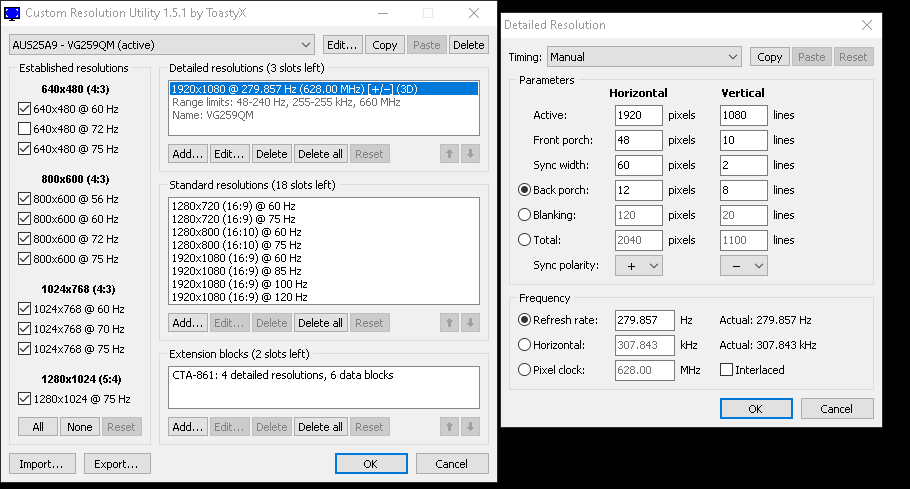This screenshot has width=910, height=489.
Task: Click Delete all under Standard resolutions
Action: [x=321, y=323]
